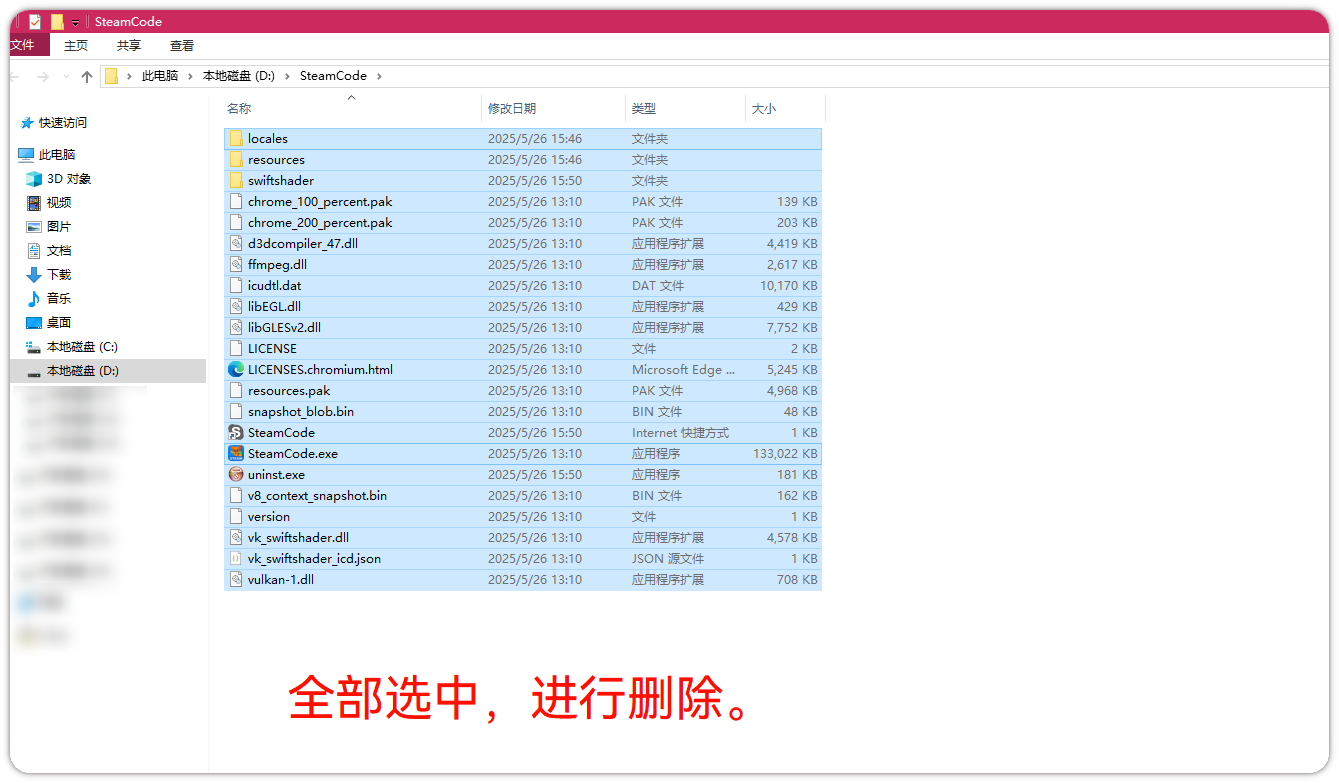Click the swiftshader folder icon
This screenshot has height=783, width=1339.
click(x=236, y=181)
